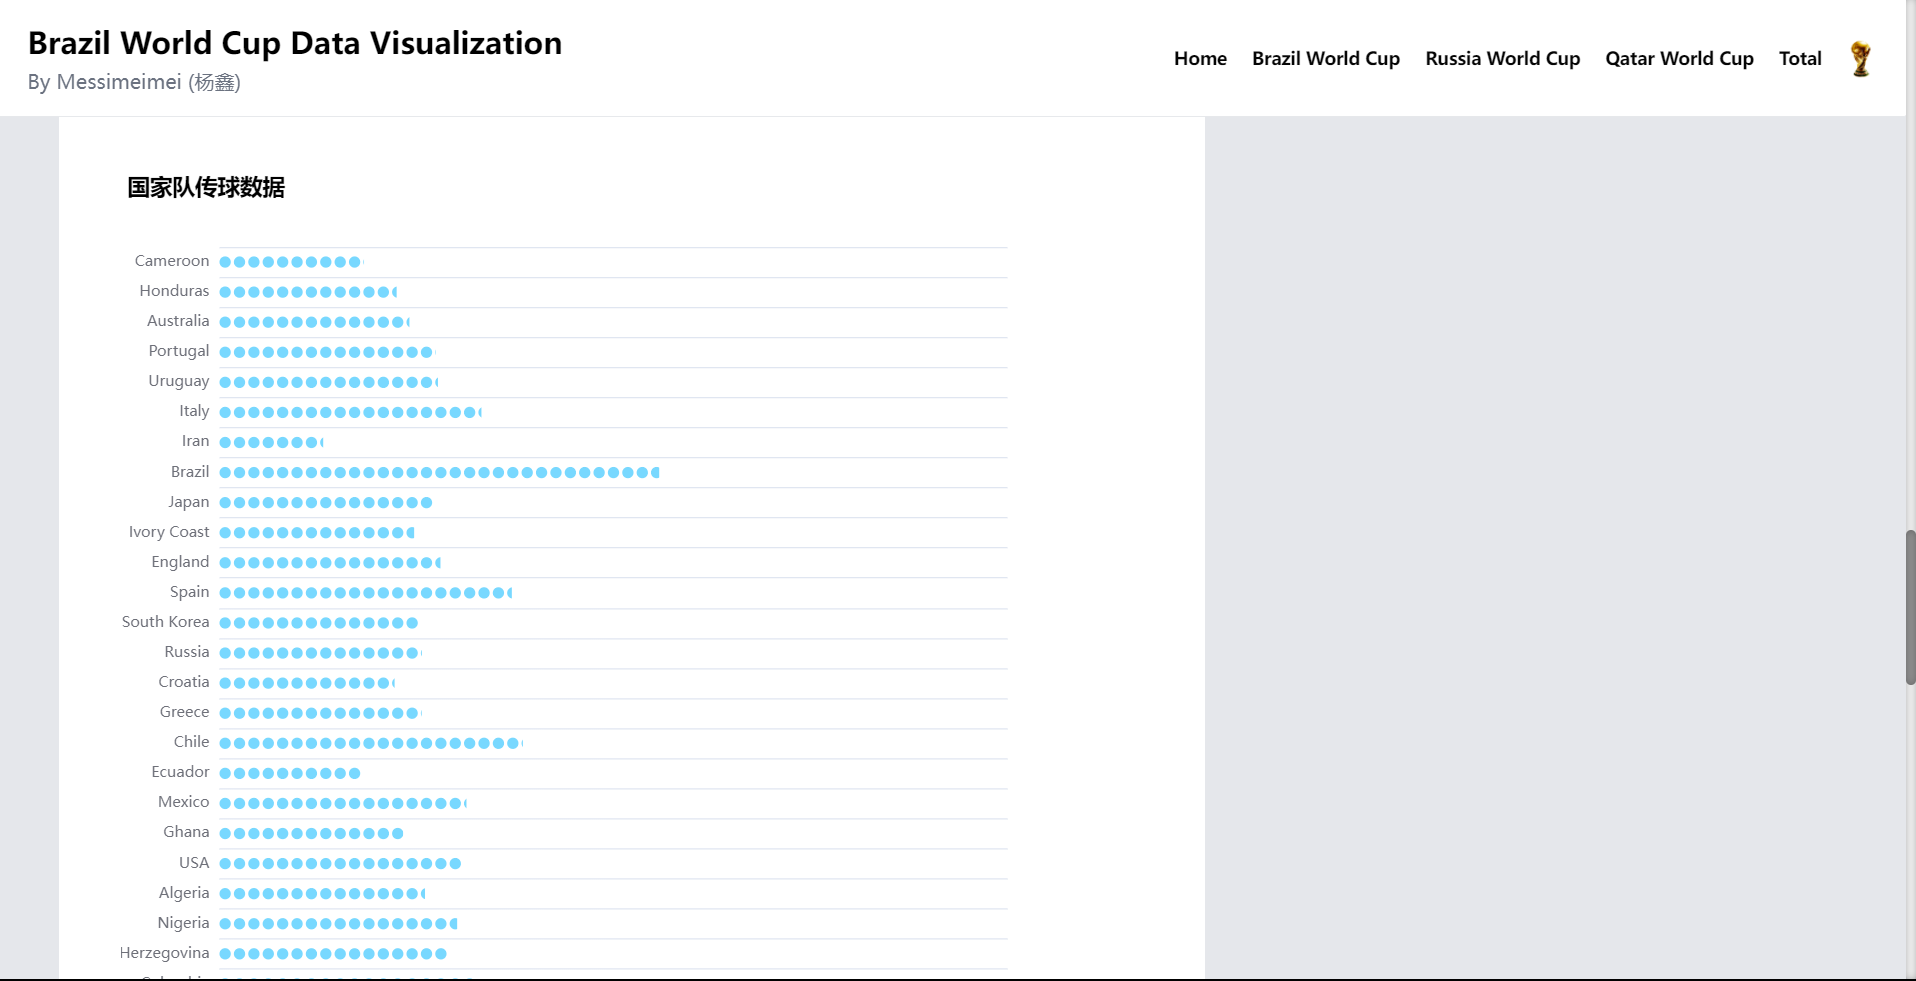This screenshot has height=981, width=1916.
Task: Click the author name By Messimeimei
Action: (x=134, y=82)
